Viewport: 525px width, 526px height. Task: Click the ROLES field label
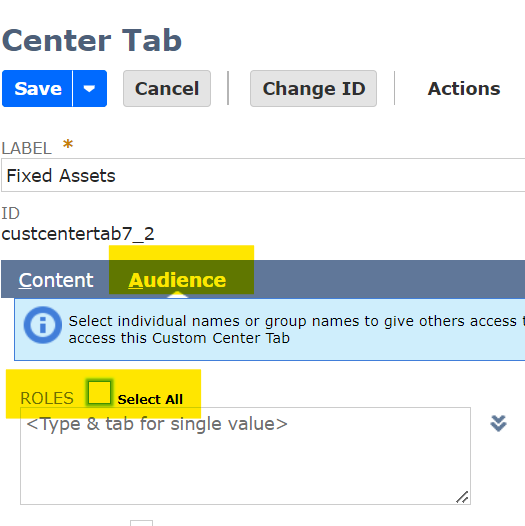pyautogui.click(x=47, y=399)
